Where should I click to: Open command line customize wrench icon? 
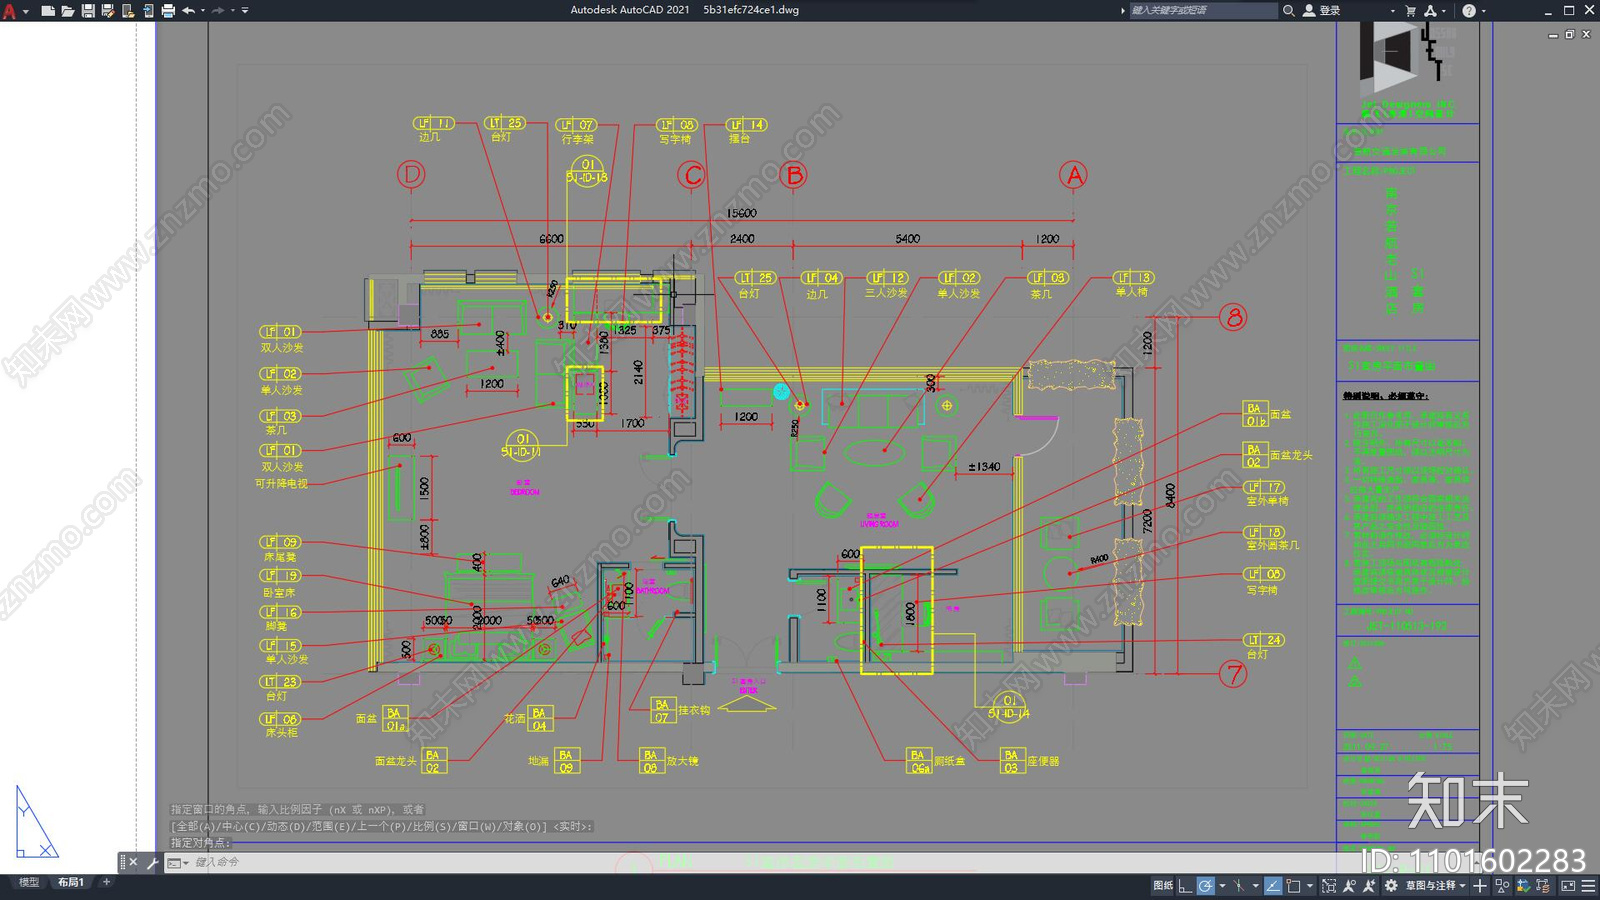(152, 862)
